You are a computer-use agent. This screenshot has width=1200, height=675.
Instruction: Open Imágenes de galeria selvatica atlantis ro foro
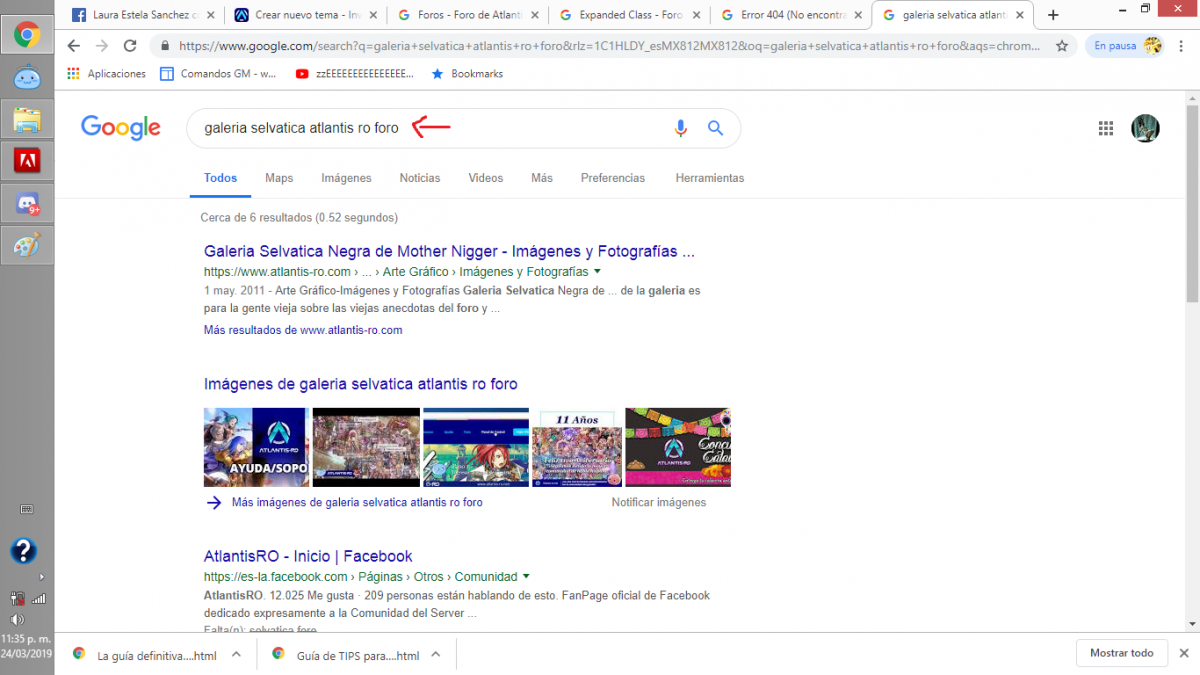(x=361, y=384)
